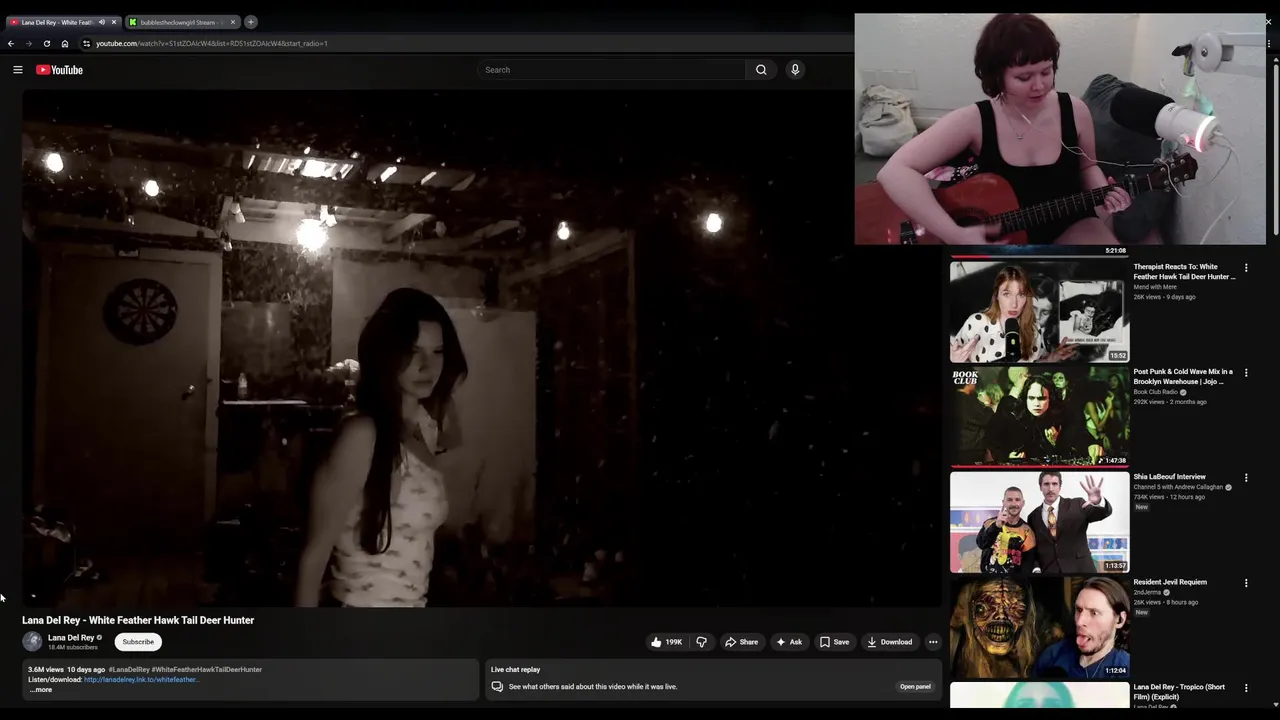Viewport: 1280px width, 720px height.
Task: Click Lana Del Rey - Tropico title
Action: pos(1179,692)
